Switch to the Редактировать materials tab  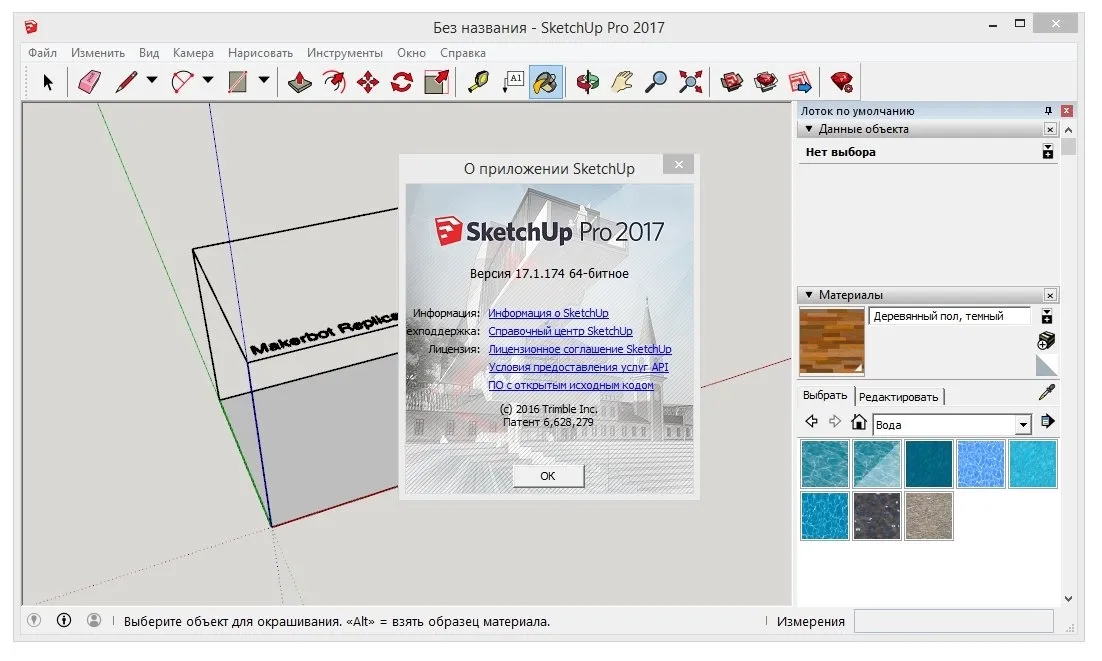click(x=898, y=397)
